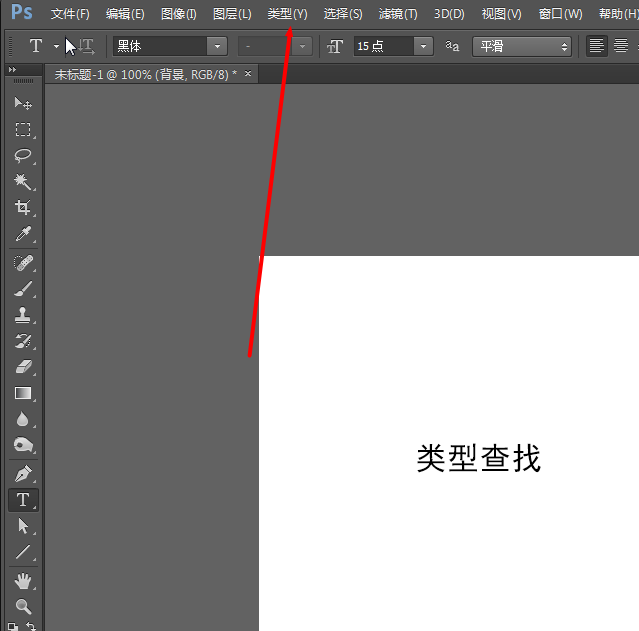Screen dimensions: 639x631
Task: Select the Sponge tool in toolbox
Action: 23,445
